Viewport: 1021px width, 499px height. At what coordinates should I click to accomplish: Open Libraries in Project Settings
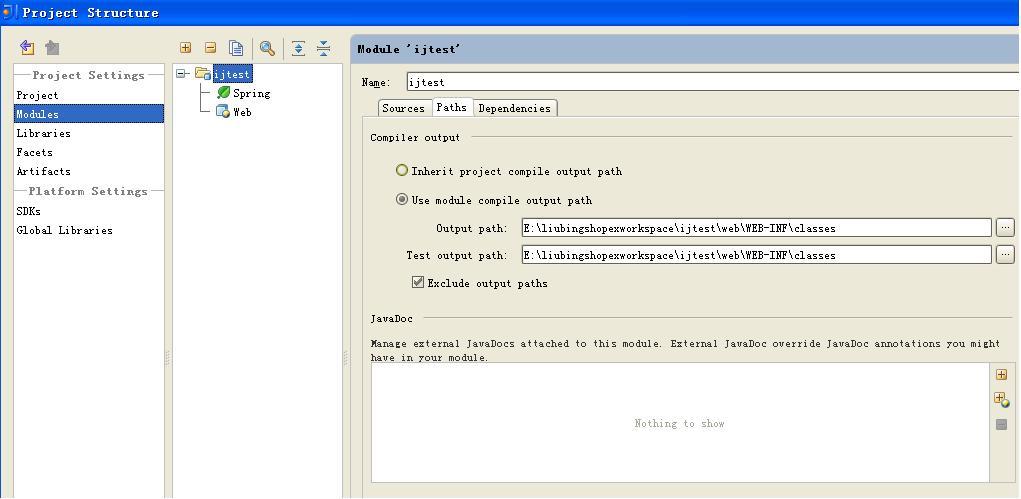(43, 133)
